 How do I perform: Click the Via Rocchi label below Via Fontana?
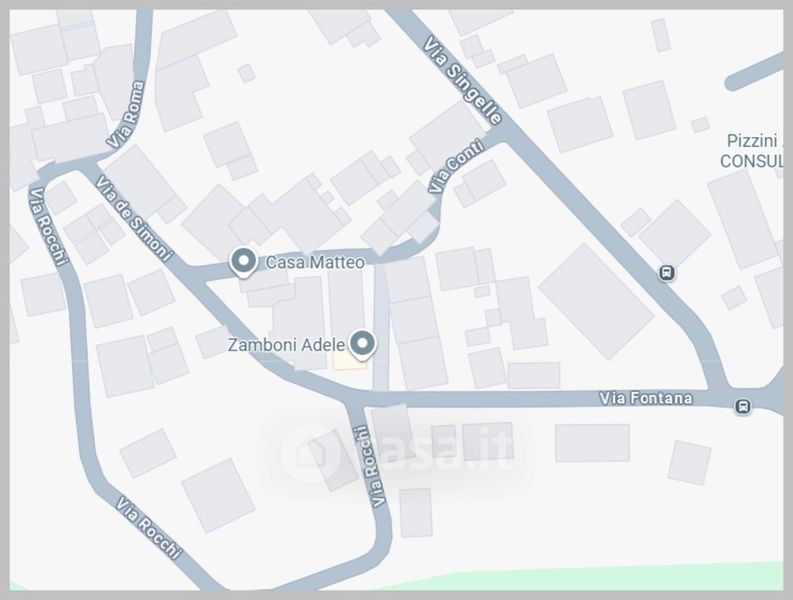pos(371,466)
